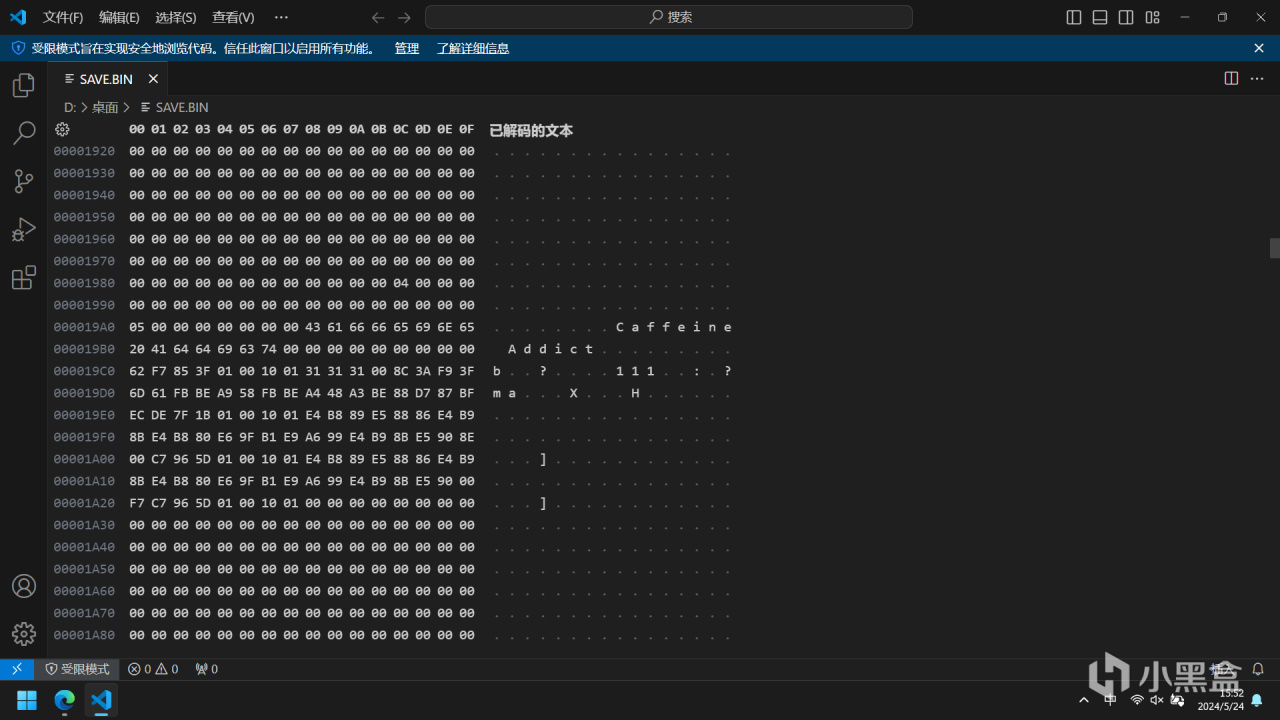Screen dimensions: 1280x720
Task: Focus the 搜索 command center box
Action: click(x=669, y=17)
